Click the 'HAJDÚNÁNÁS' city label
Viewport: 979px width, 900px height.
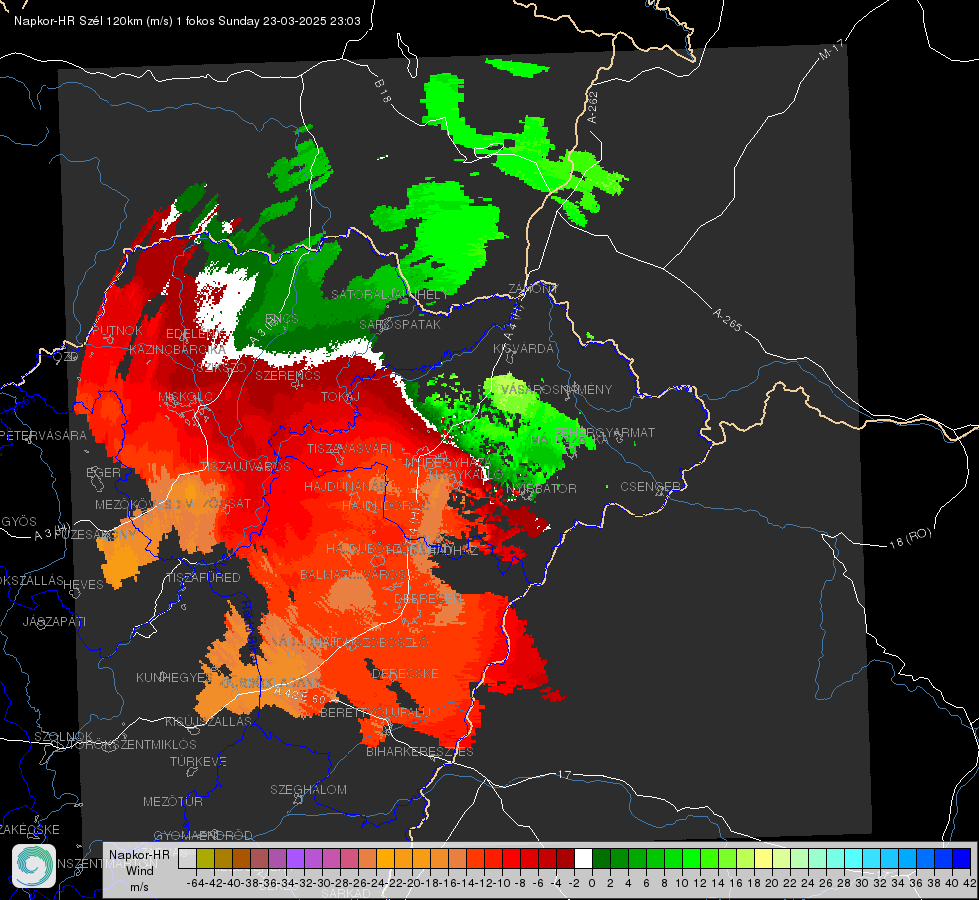[x=345, y=487]
